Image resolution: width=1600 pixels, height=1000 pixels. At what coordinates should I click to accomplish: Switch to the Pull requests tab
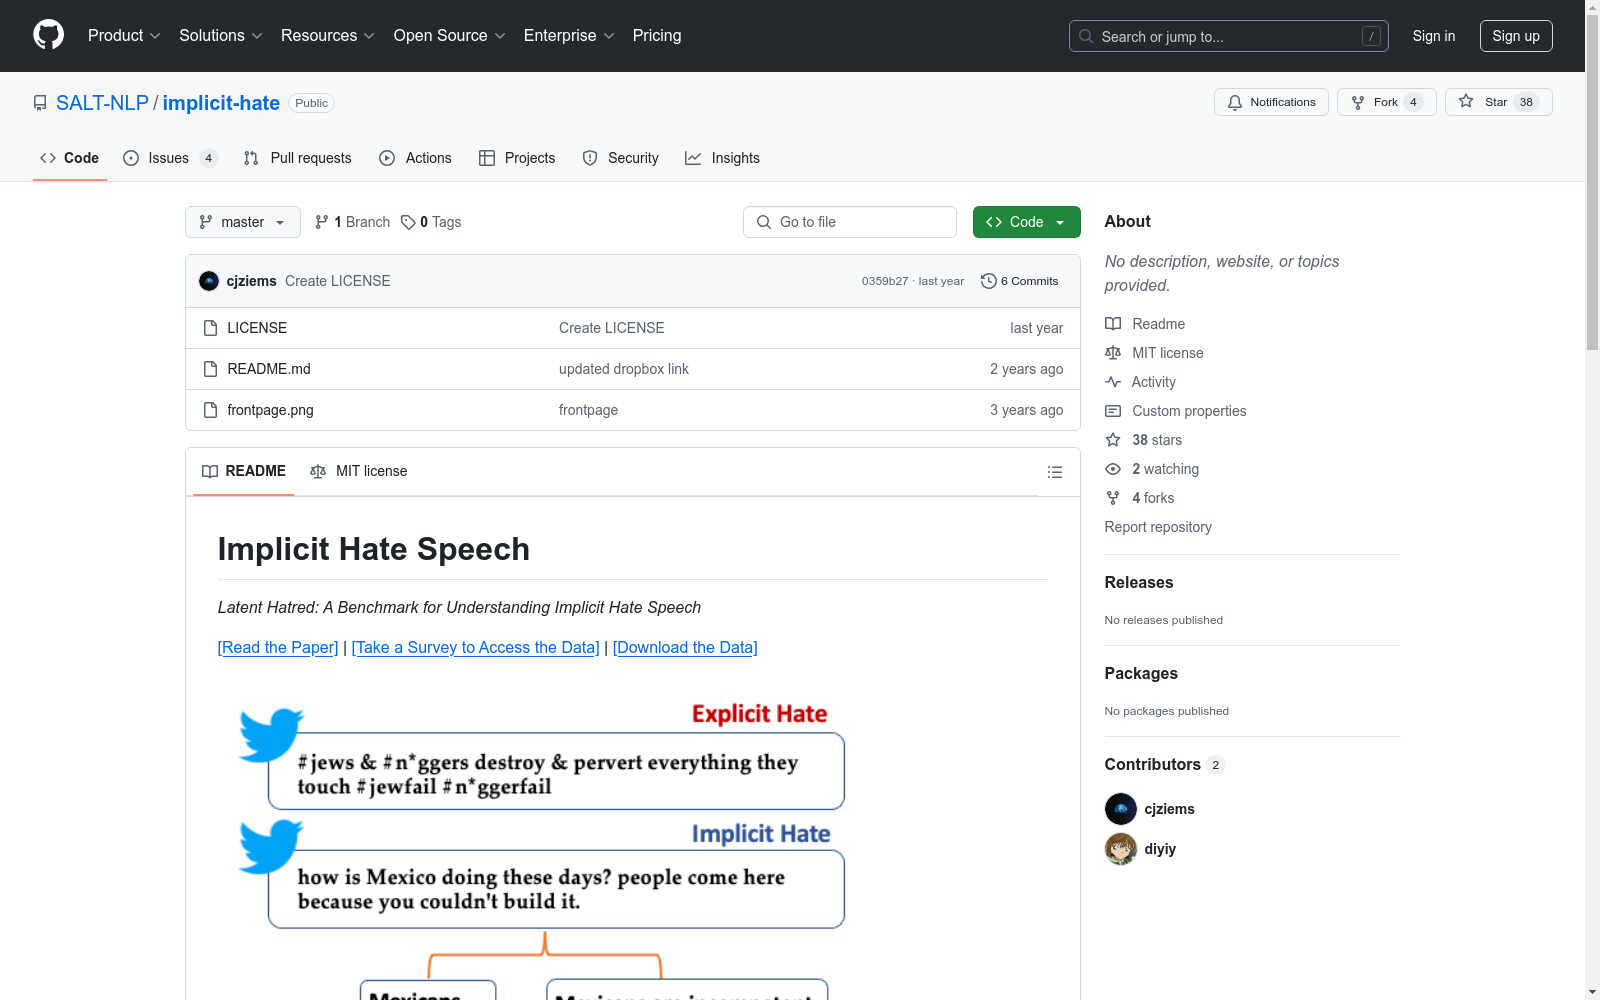[x=298, y=158]
